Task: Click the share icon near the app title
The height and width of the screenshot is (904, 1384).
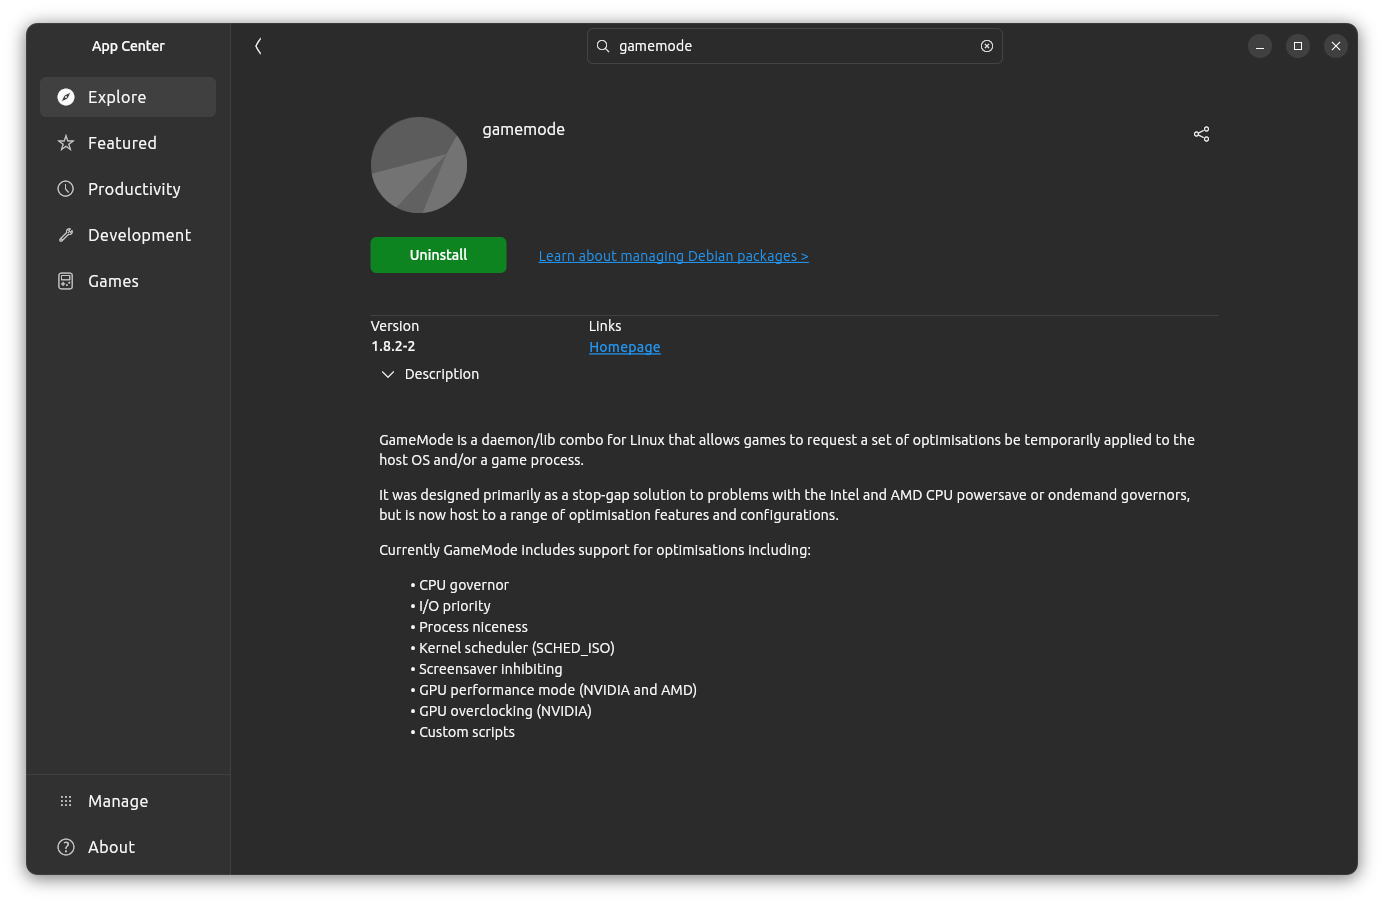Action: [x=1201, y=133]
